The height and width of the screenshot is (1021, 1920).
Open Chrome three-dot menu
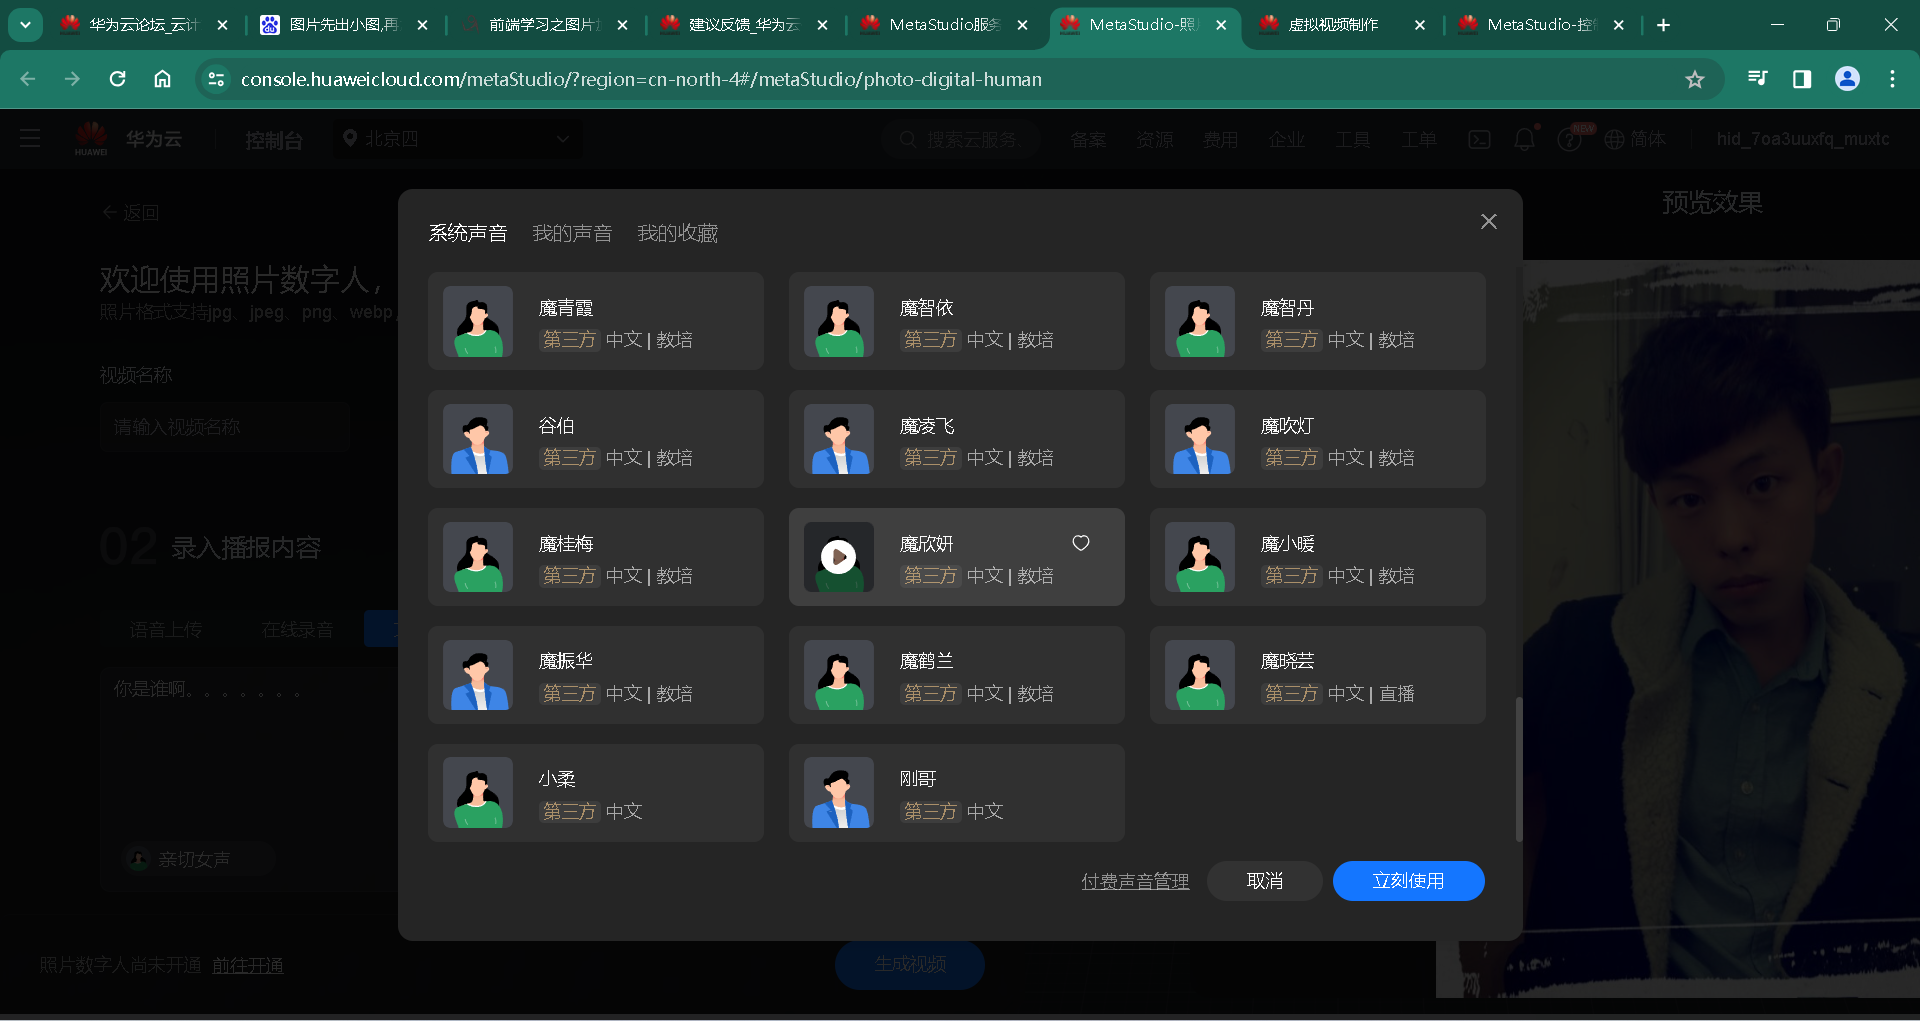click(1892, 79)
